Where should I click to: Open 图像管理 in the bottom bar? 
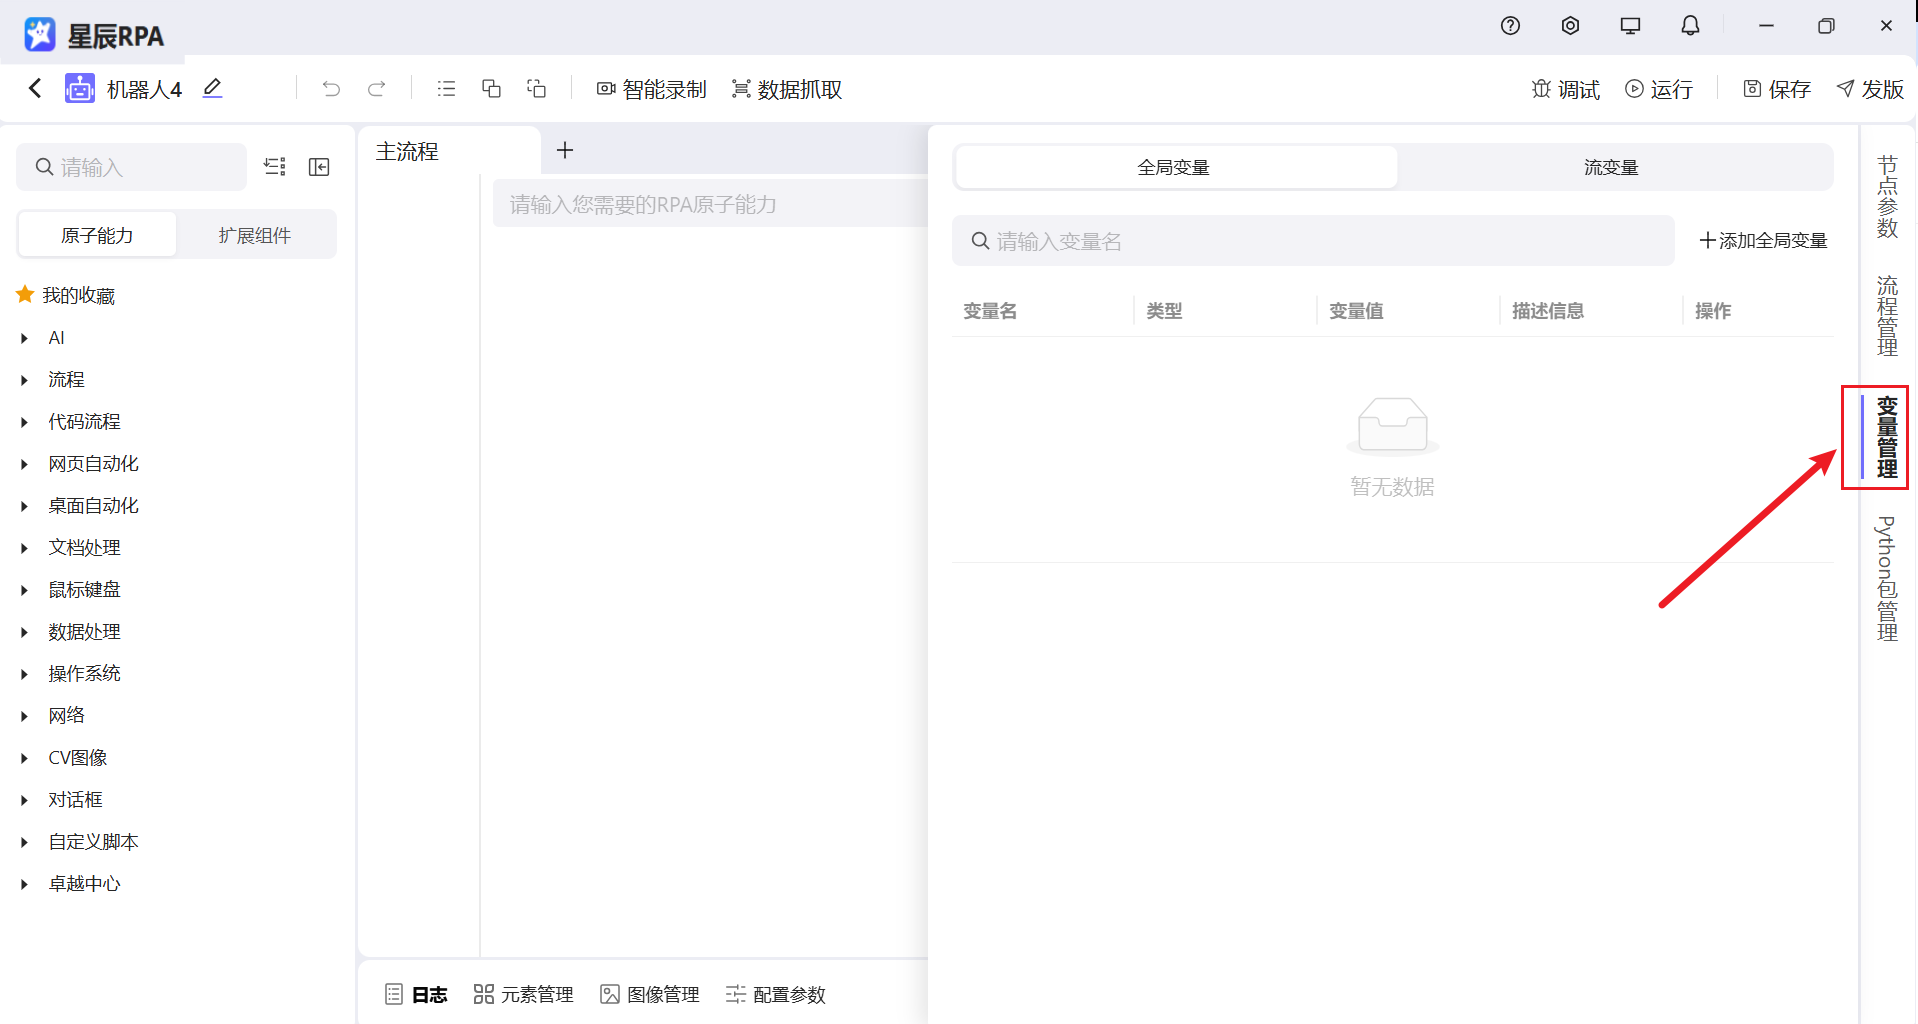[649, 994]
